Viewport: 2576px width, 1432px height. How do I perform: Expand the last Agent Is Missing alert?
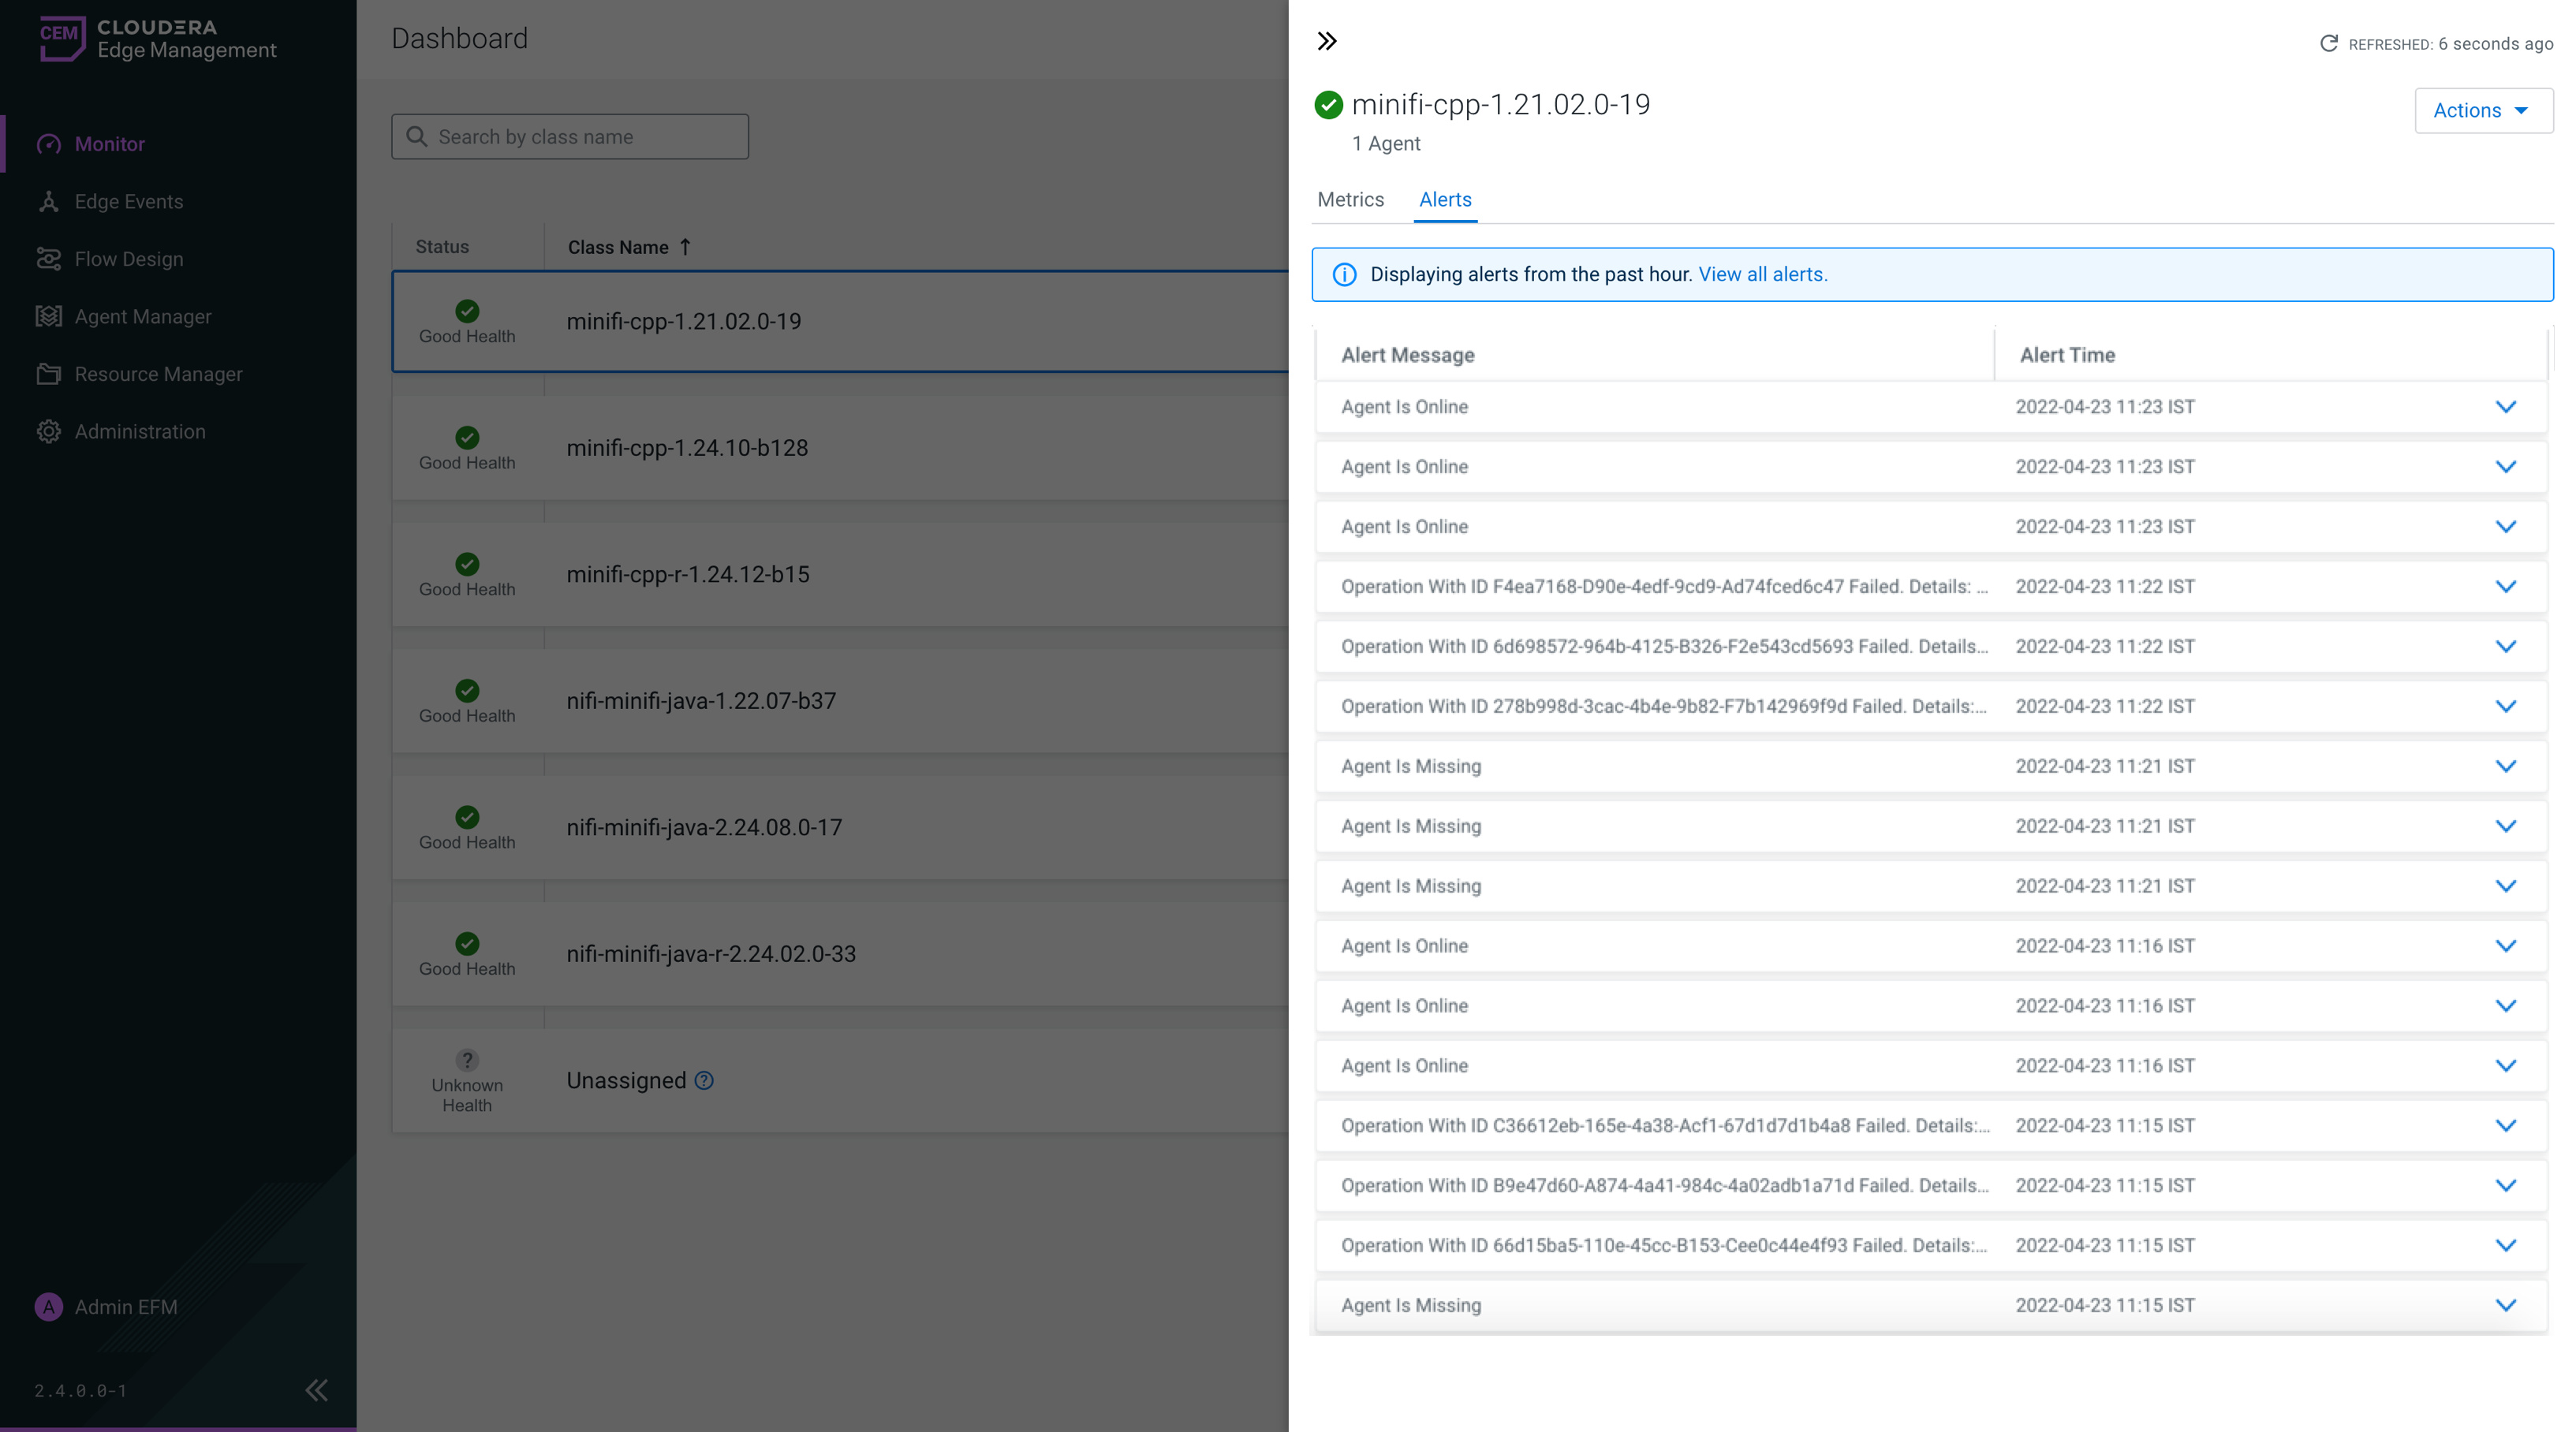(2505, 1305)
